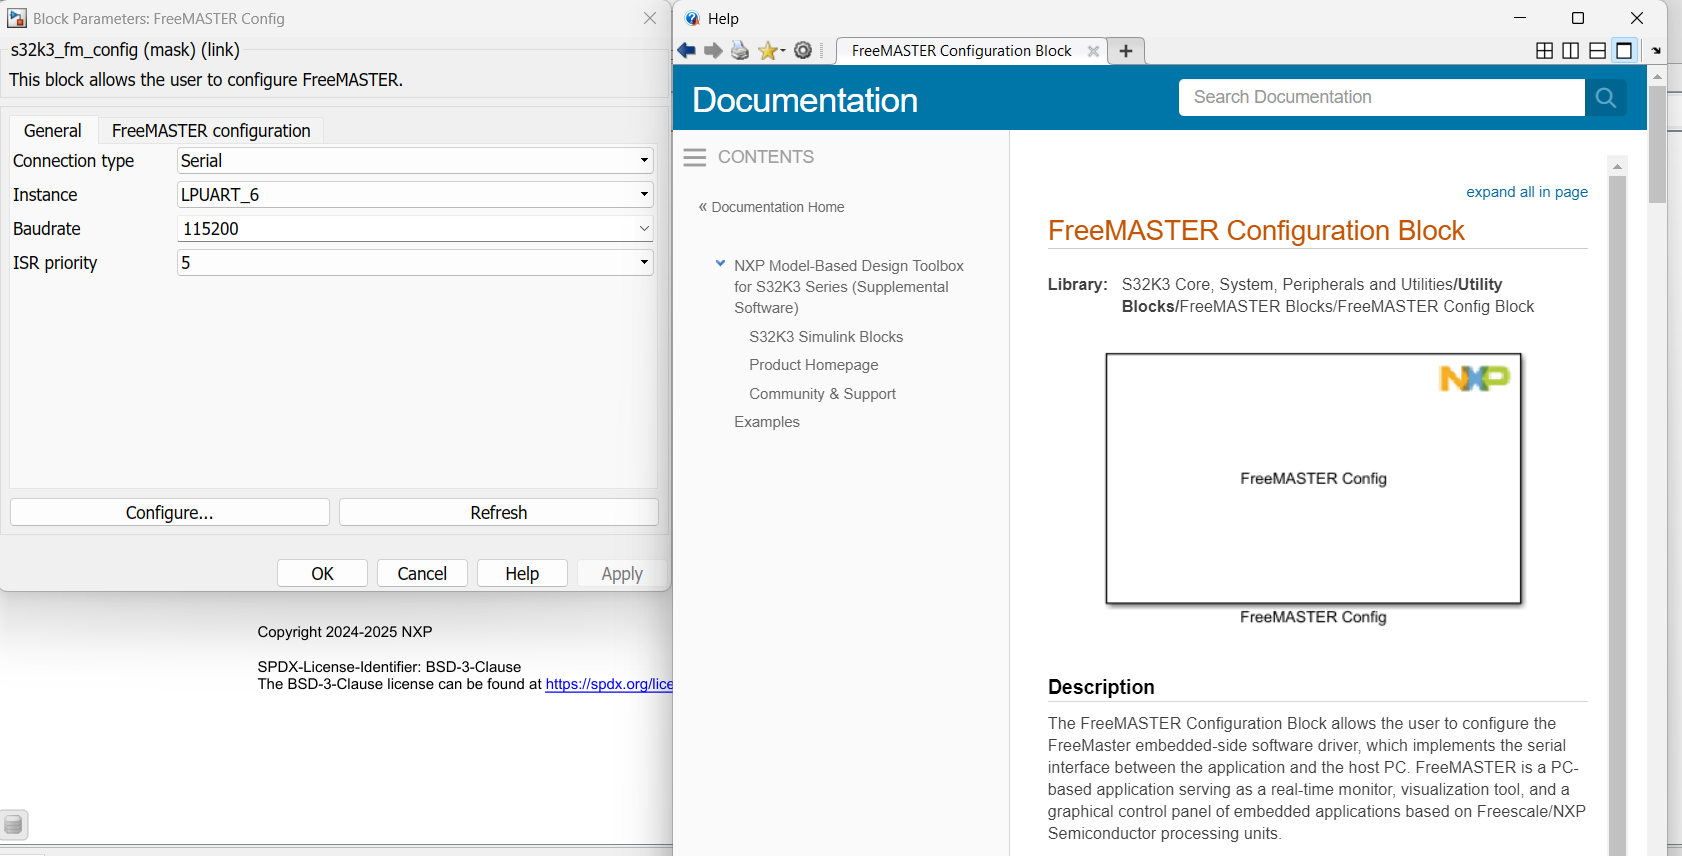The width and height of the screenshot is (1682, 856).
Task: Click the Search Documentation input field
Action: click(x=1382, y=97)
